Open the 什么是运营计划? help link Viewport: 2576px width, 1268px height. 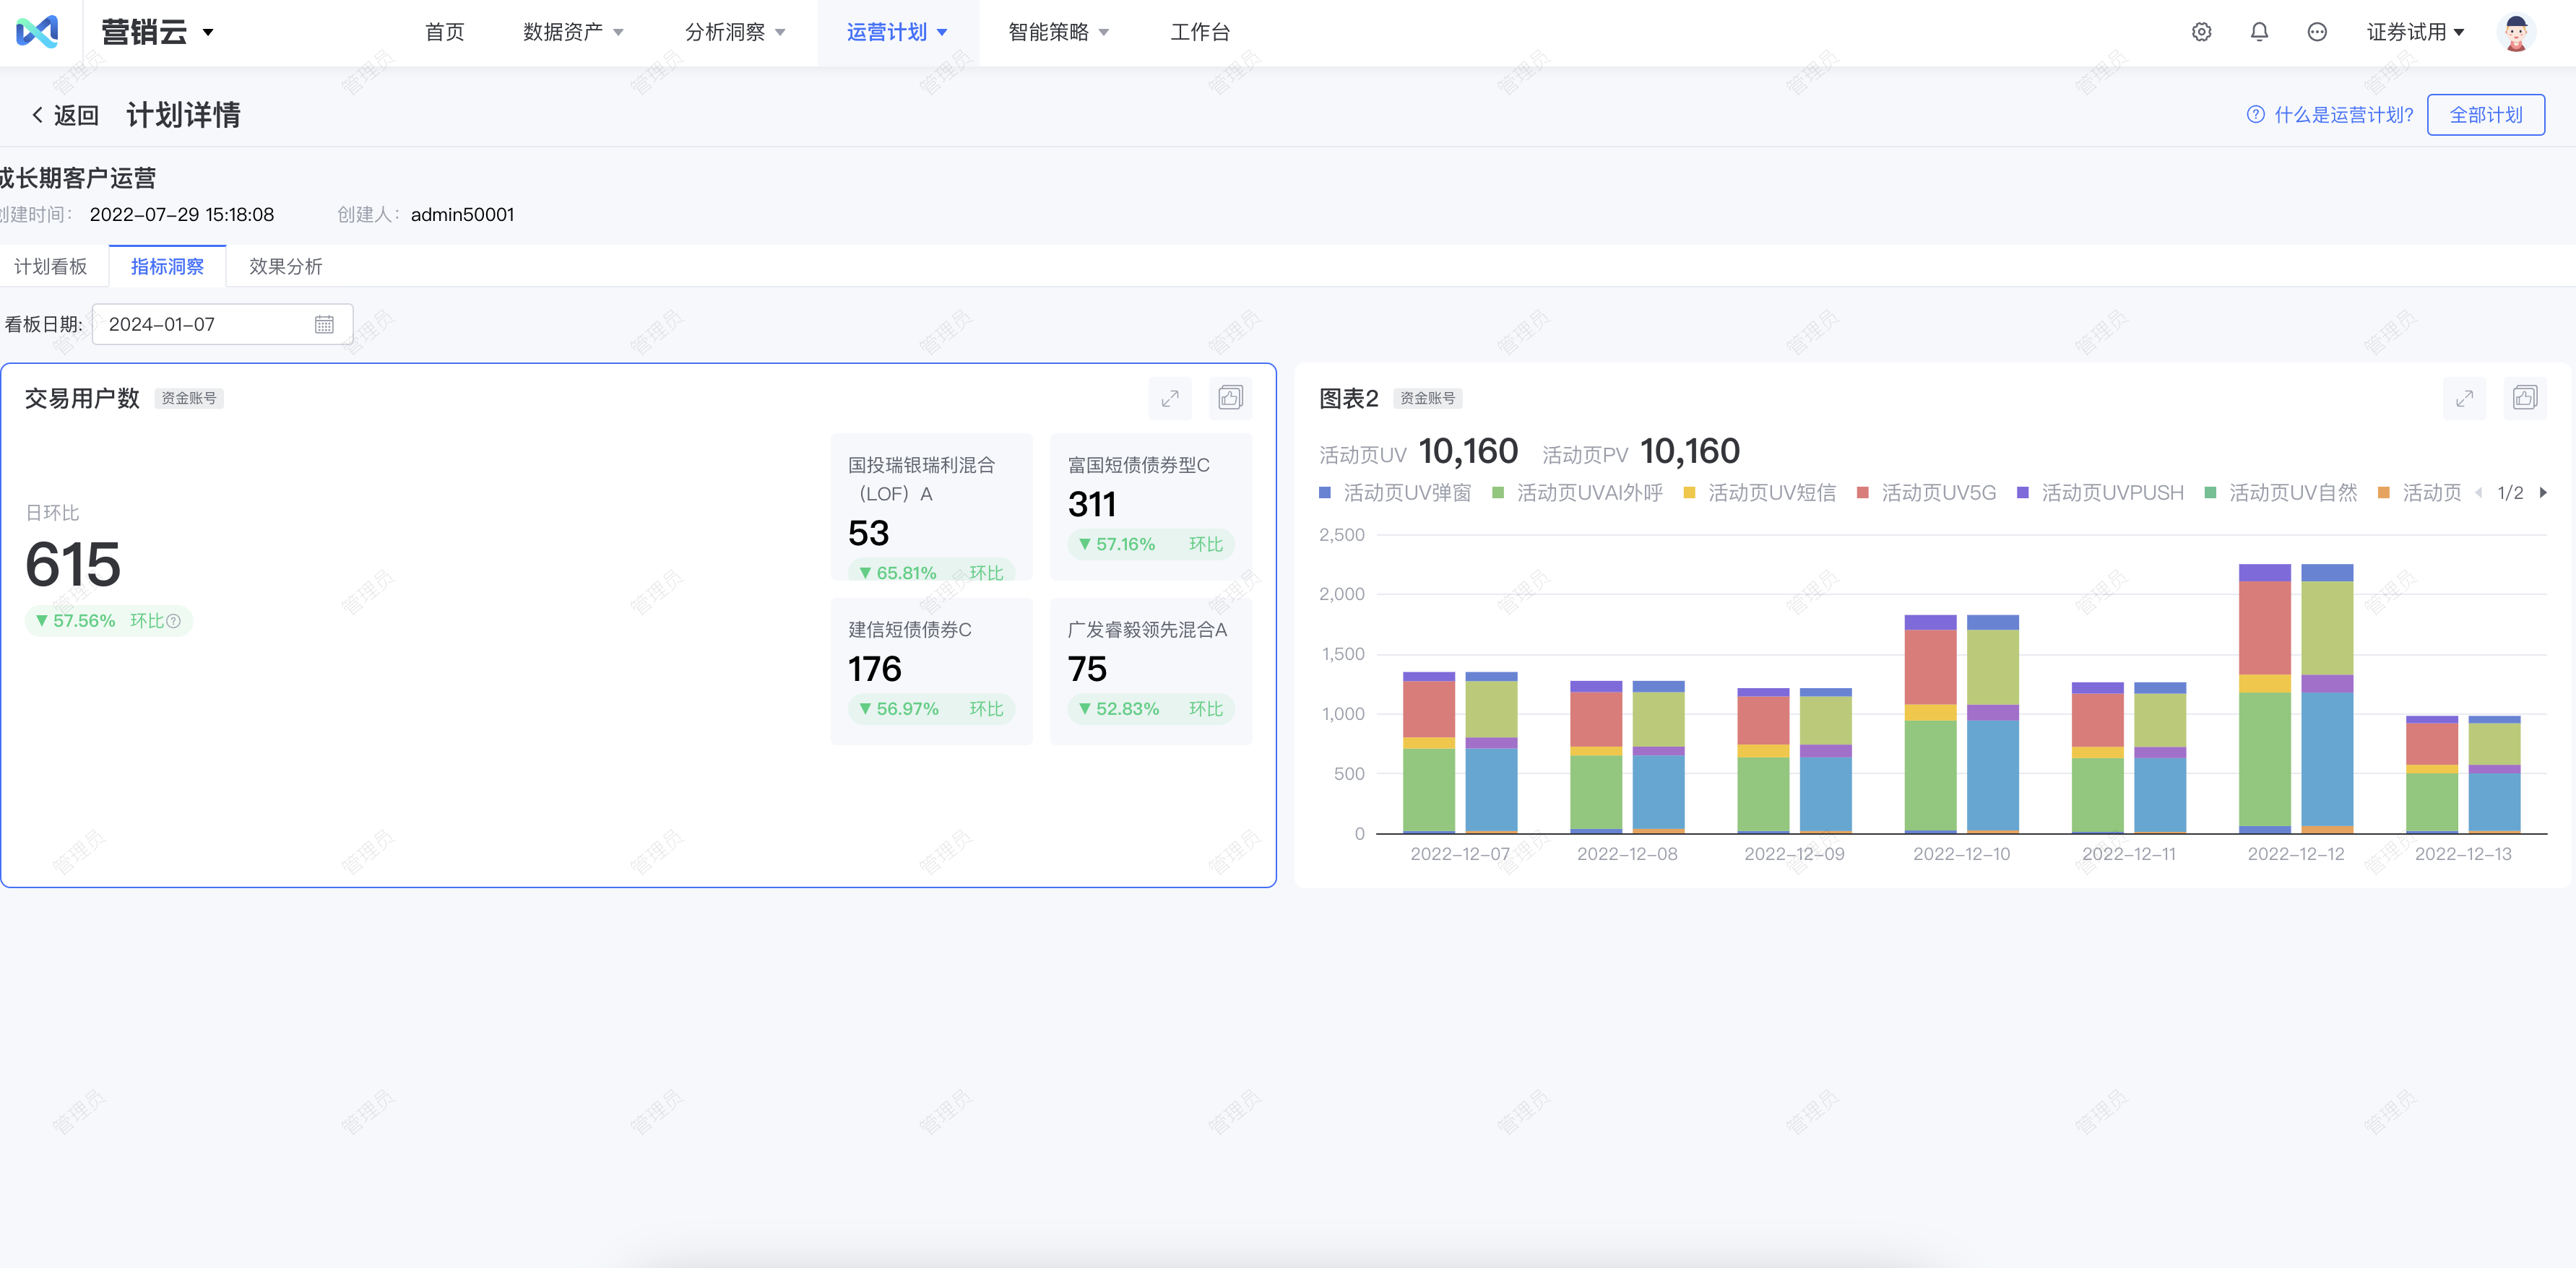pyautogui.click(x=2343, y=115)
